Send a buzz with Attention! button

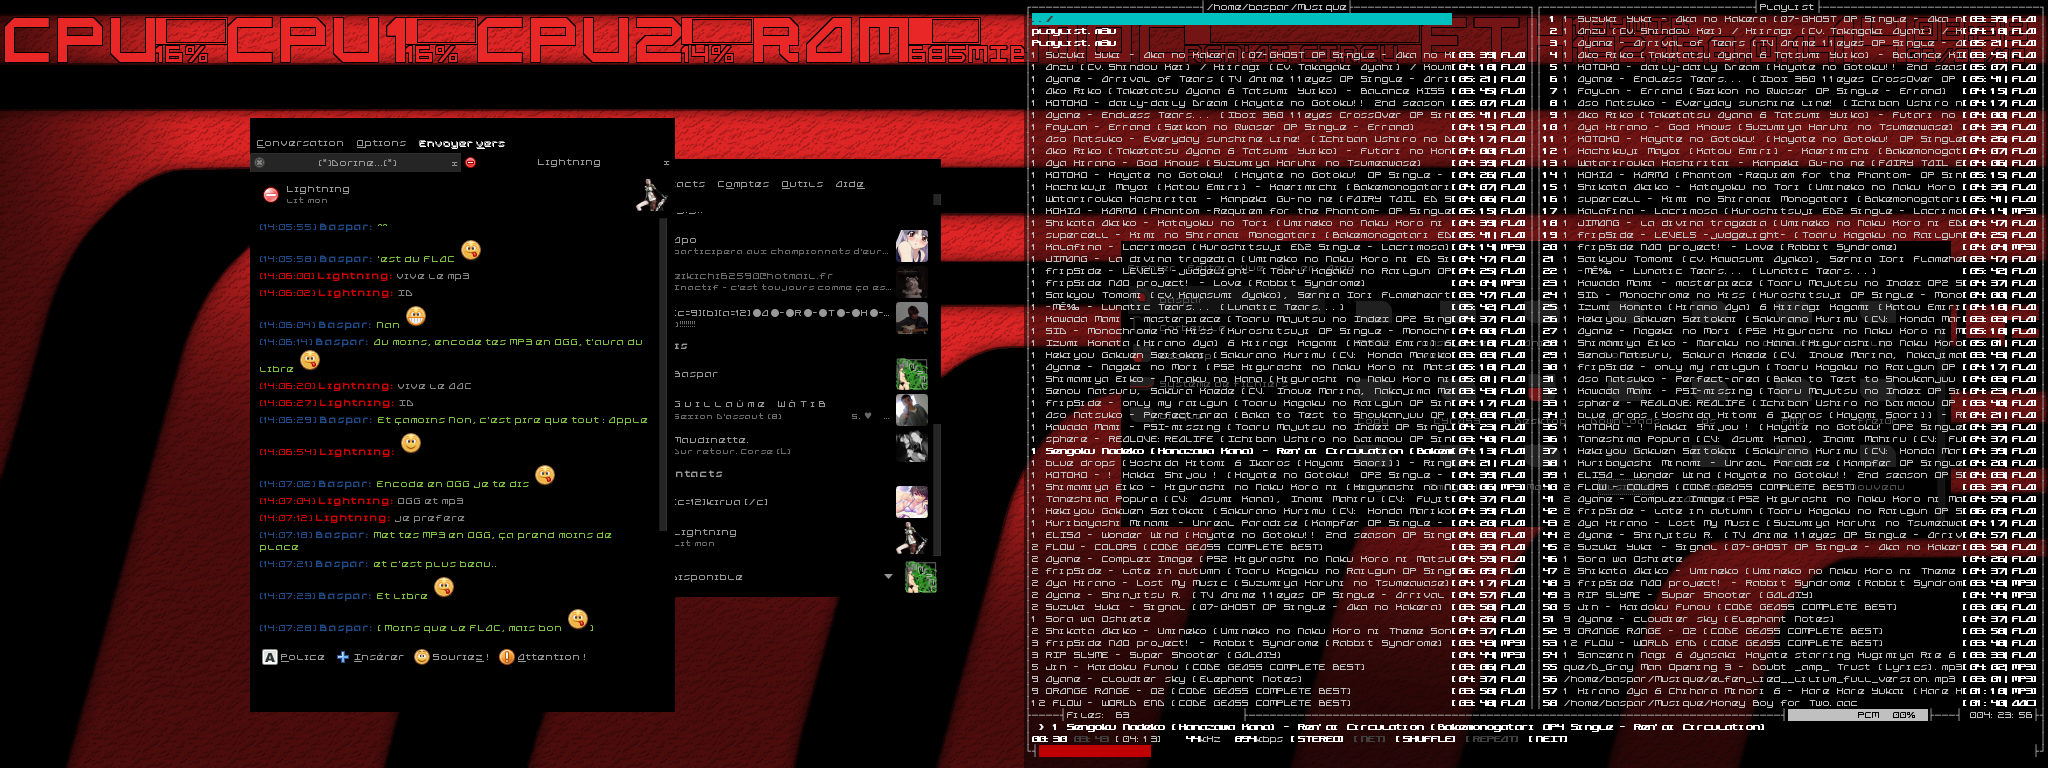pos(543,657)
